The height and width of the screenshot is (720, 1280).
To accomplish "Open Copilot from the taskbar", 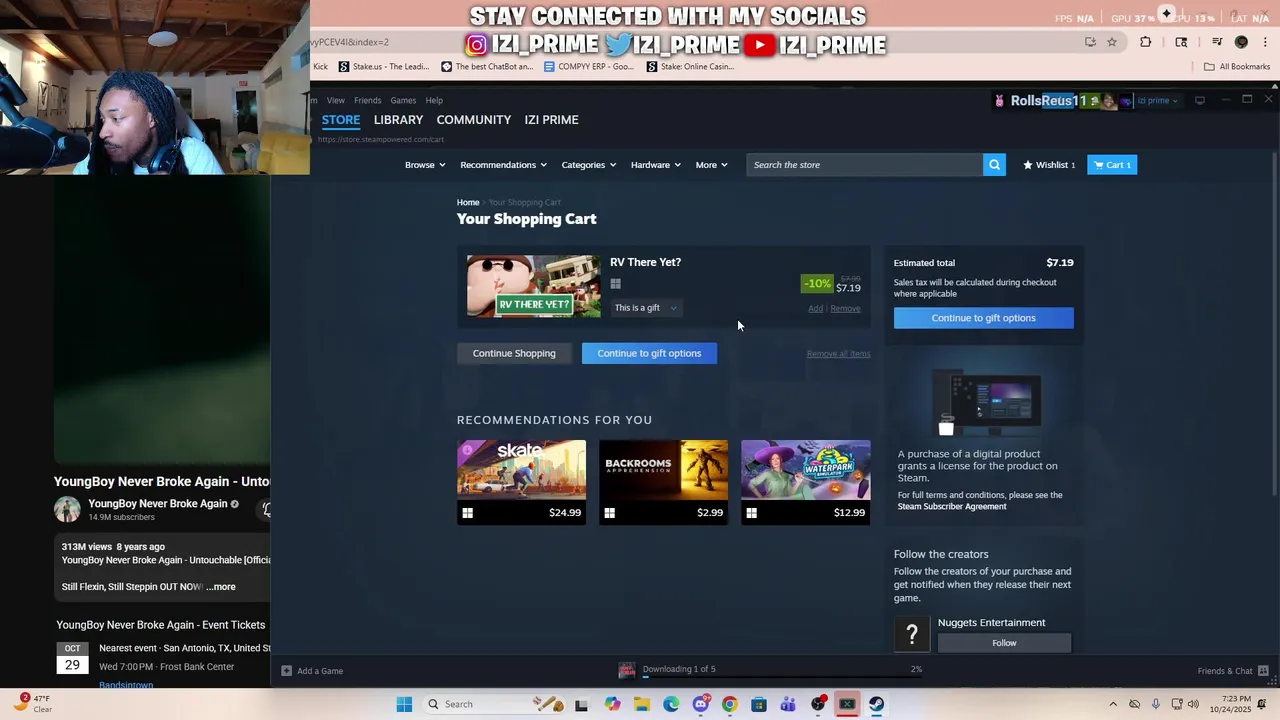I will pos(612,704).
